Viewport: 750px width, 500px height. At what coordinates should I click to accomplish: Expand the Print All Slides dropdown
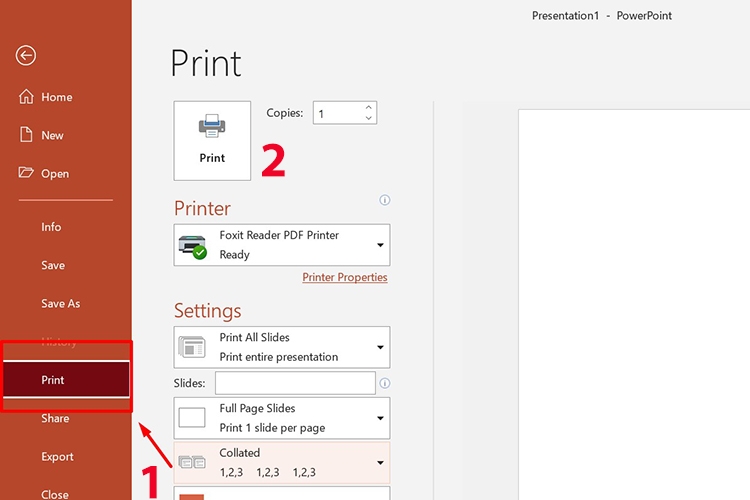(x=282, y=347)
